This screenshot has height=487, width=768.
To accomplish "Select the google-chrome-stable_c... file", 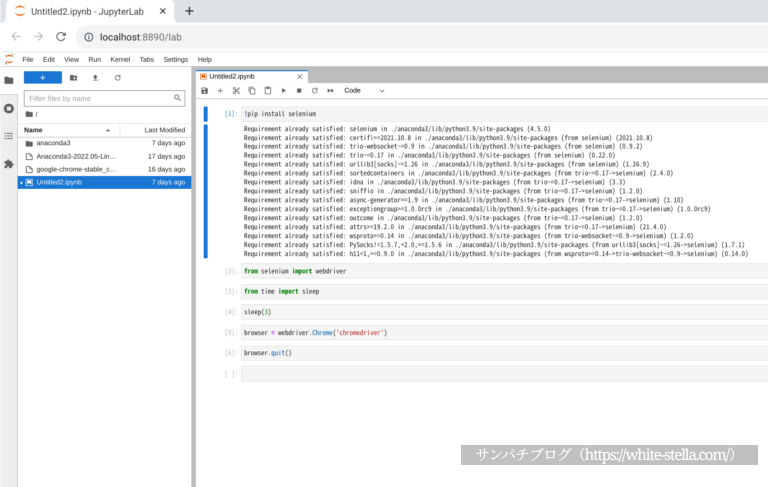I will click(104, 169).
